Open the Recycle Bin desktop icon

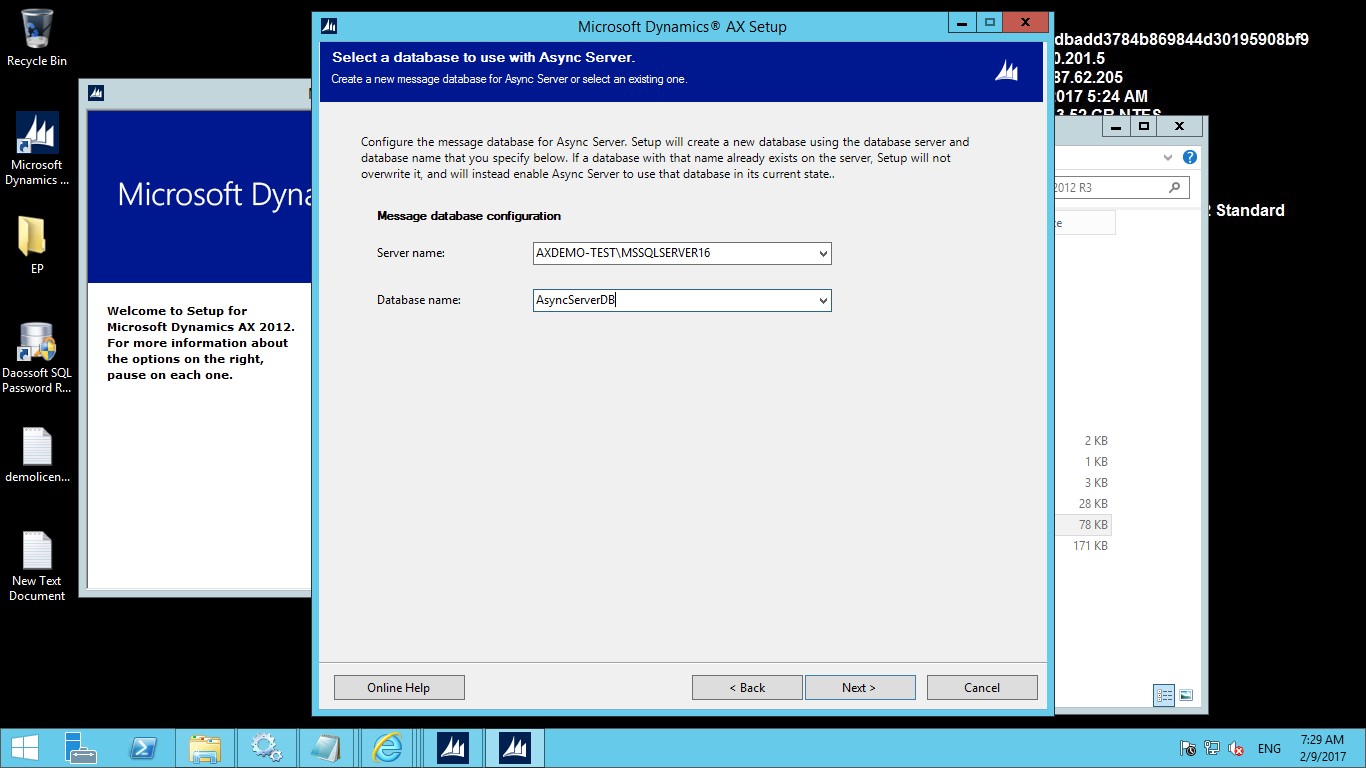pos(36,38)
